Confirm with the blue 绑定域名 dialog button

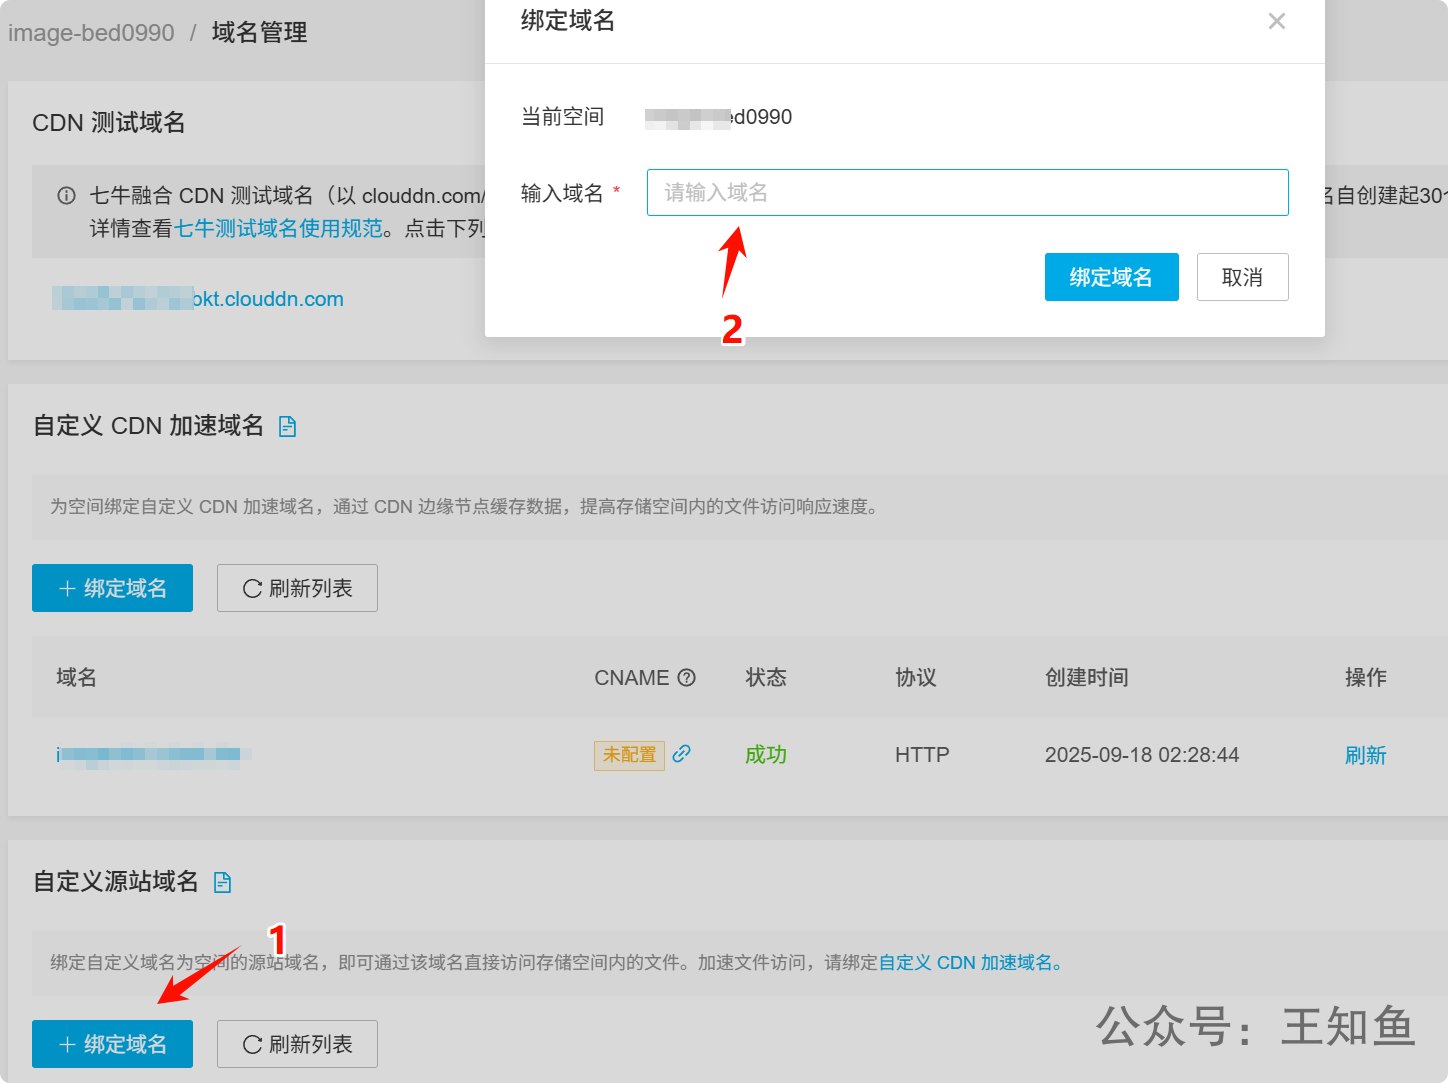tap(1111, 277)
